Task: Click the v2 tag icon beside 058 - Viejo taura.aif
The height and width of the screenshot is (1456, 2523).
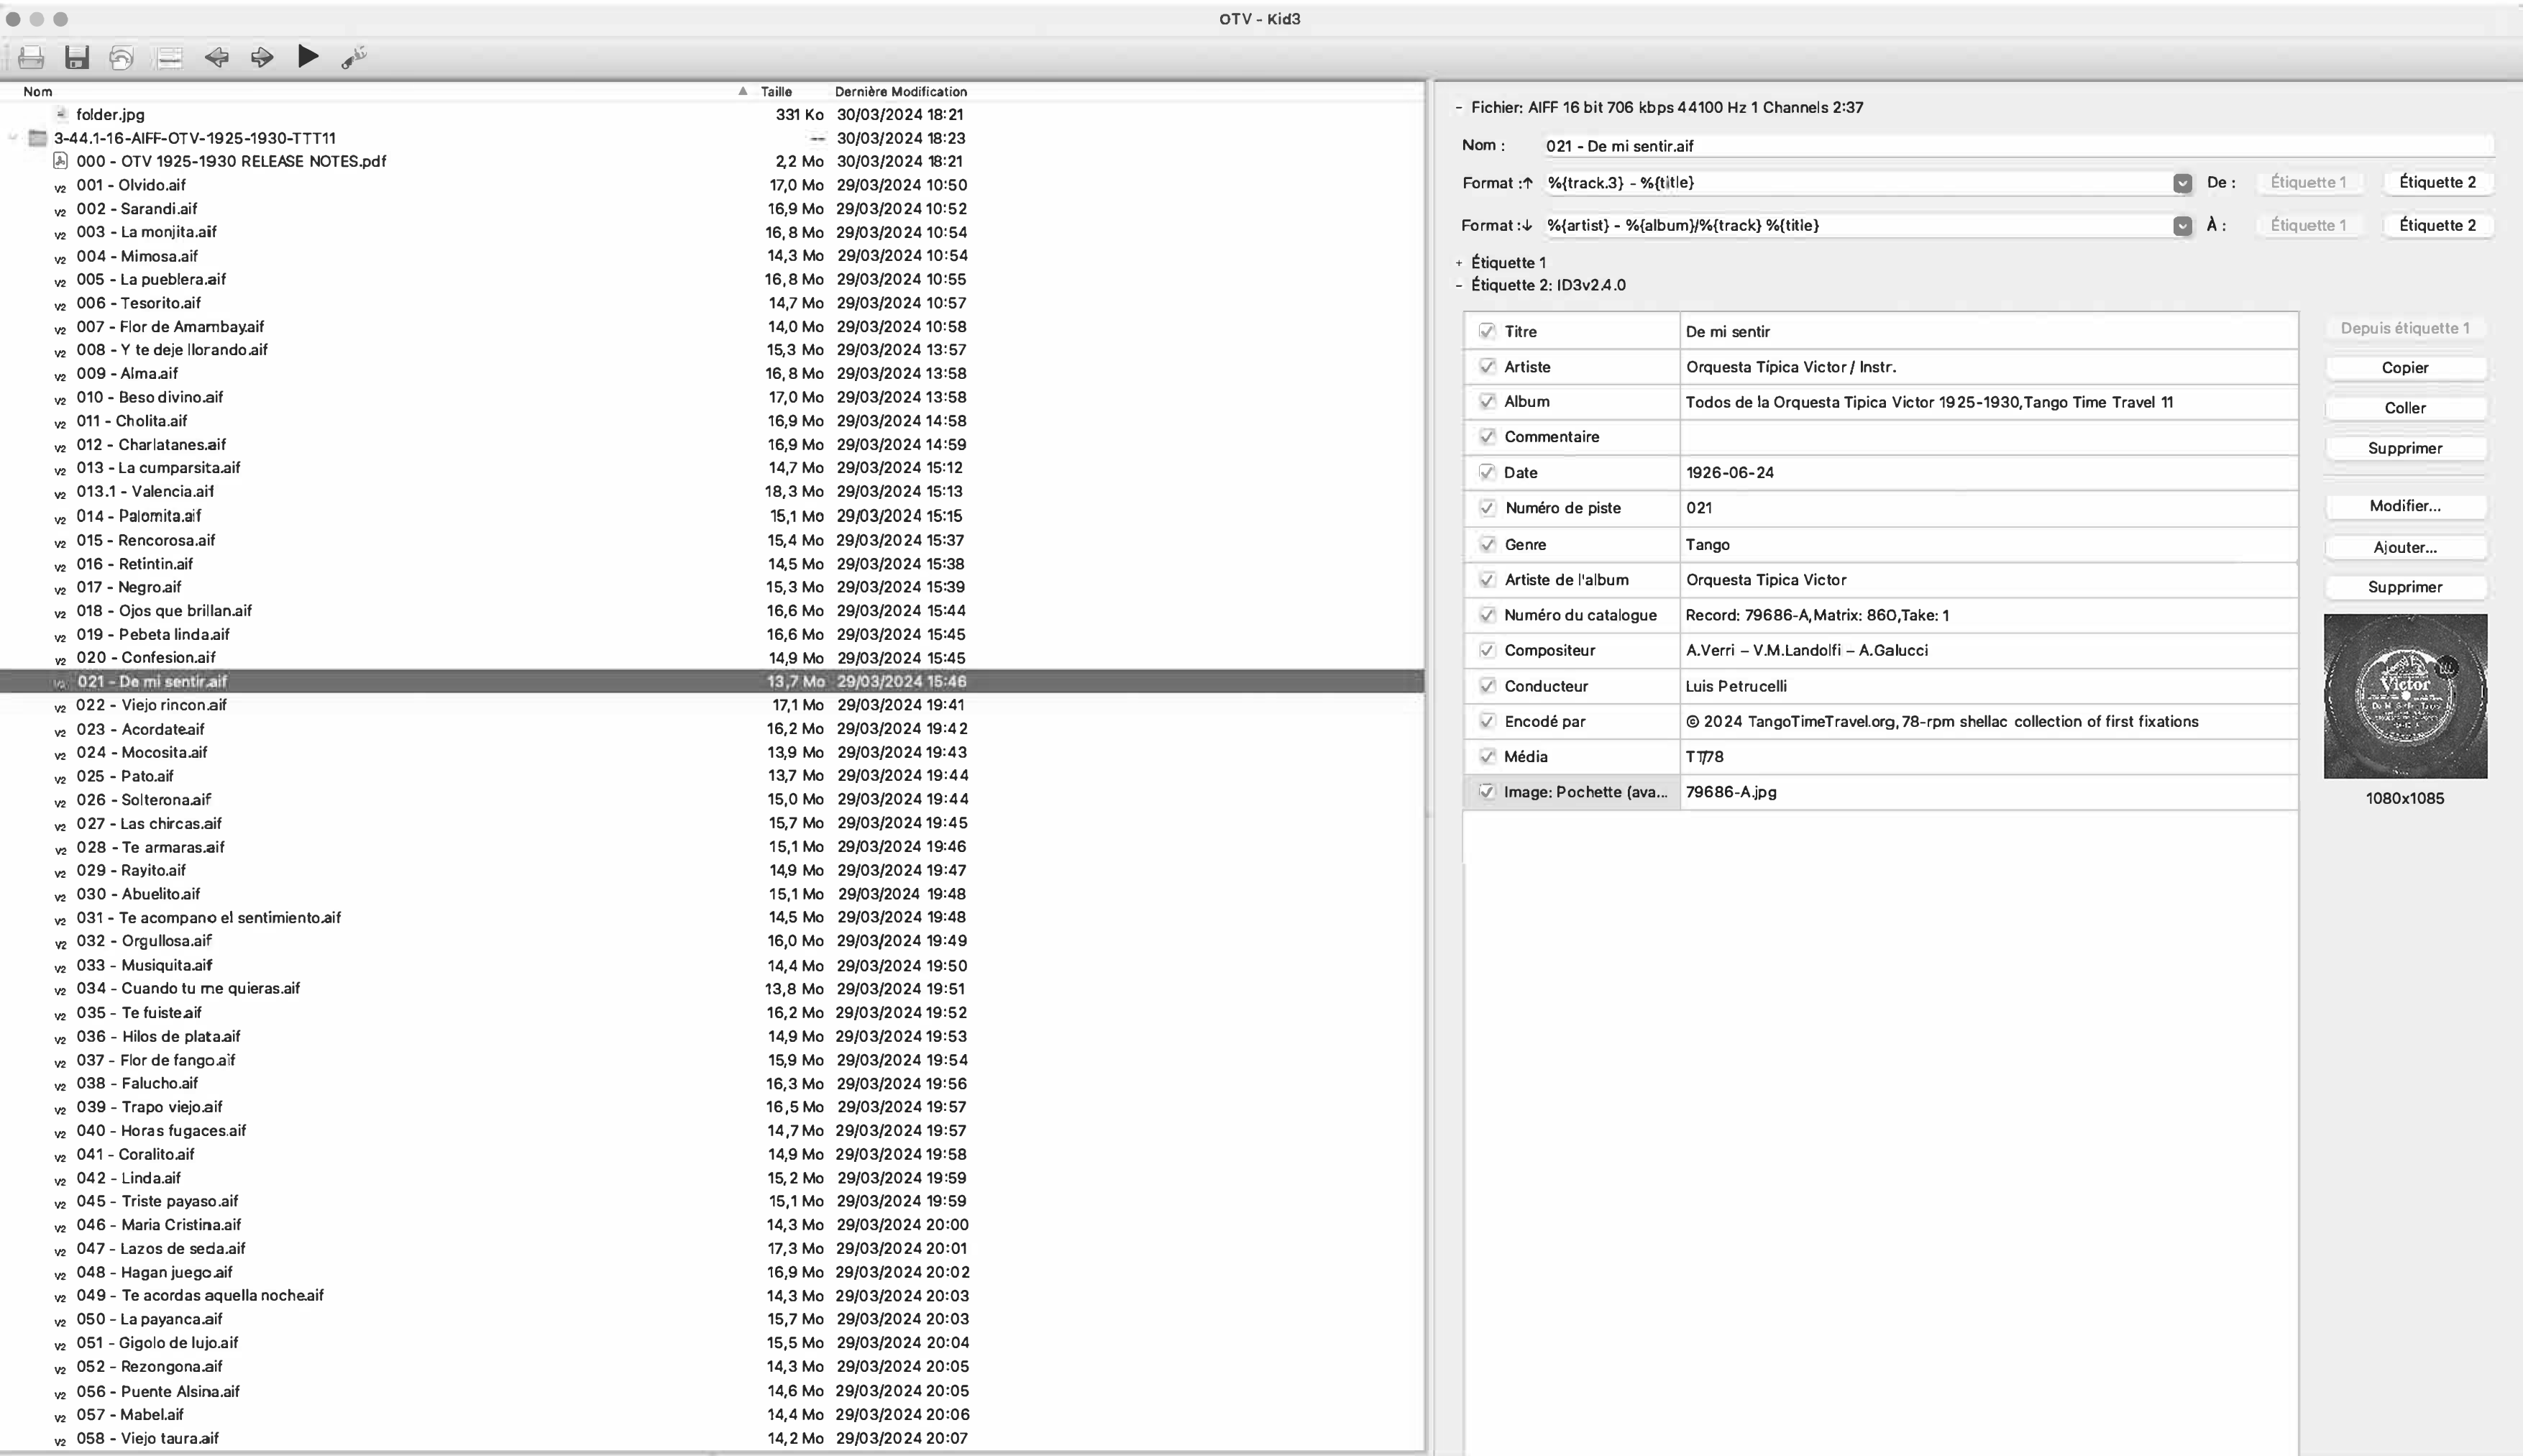Action: click(x=60, y=1440)
